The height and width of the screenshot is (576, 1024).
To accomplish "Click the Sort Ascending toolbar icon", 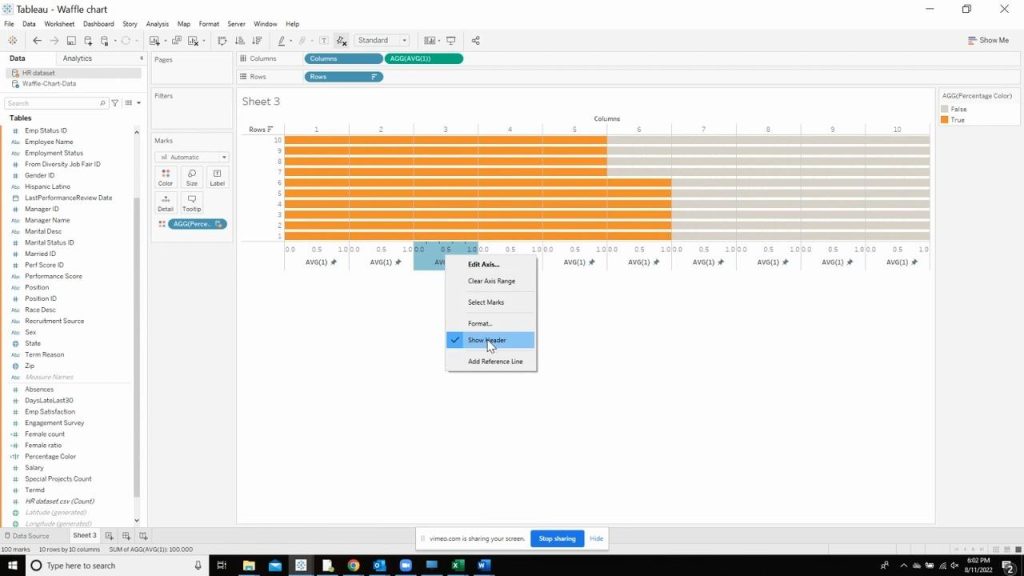I will pos(240,41).
